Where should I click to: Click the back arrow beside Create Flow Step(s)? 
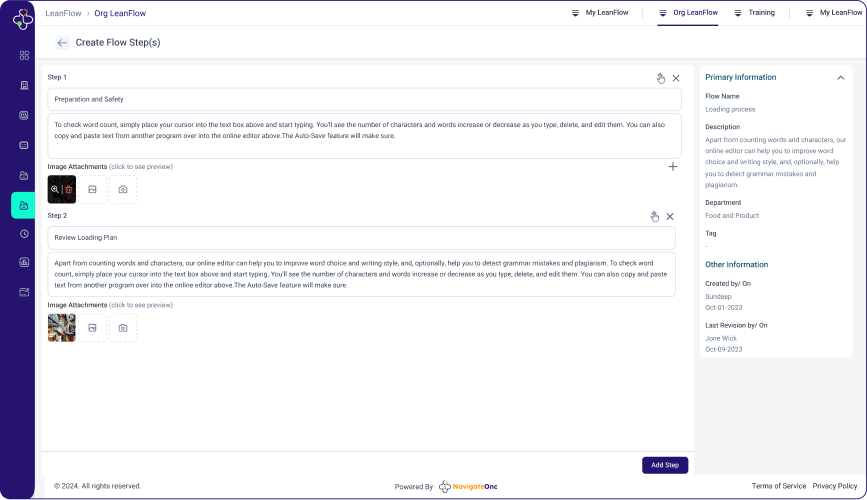click(62, 43)
